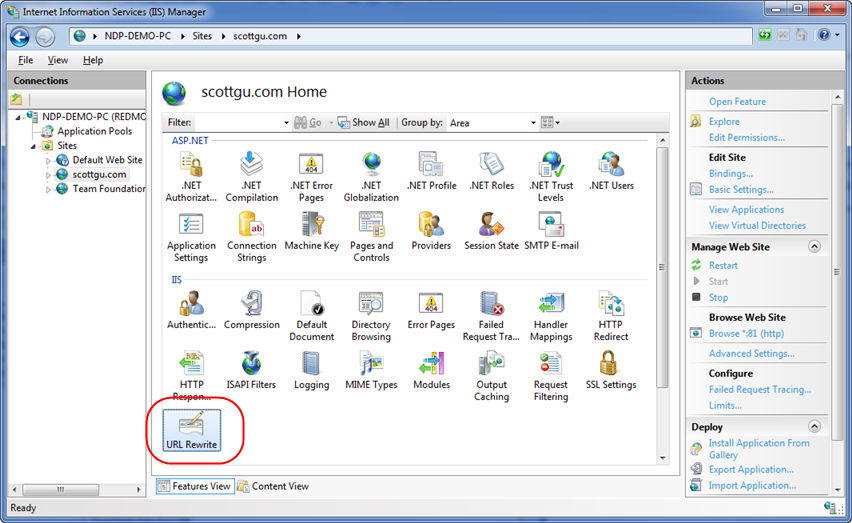The height and width of the screenshot is (523, 852).
Task: Open Request Filtering feature
Action: 551,376
